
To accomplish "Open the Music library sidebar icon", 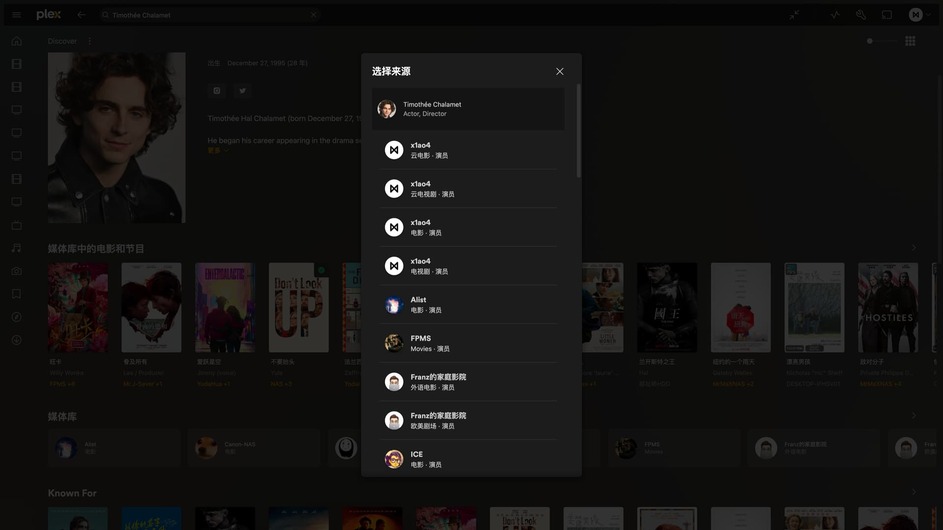I will [x=17, y=248].
